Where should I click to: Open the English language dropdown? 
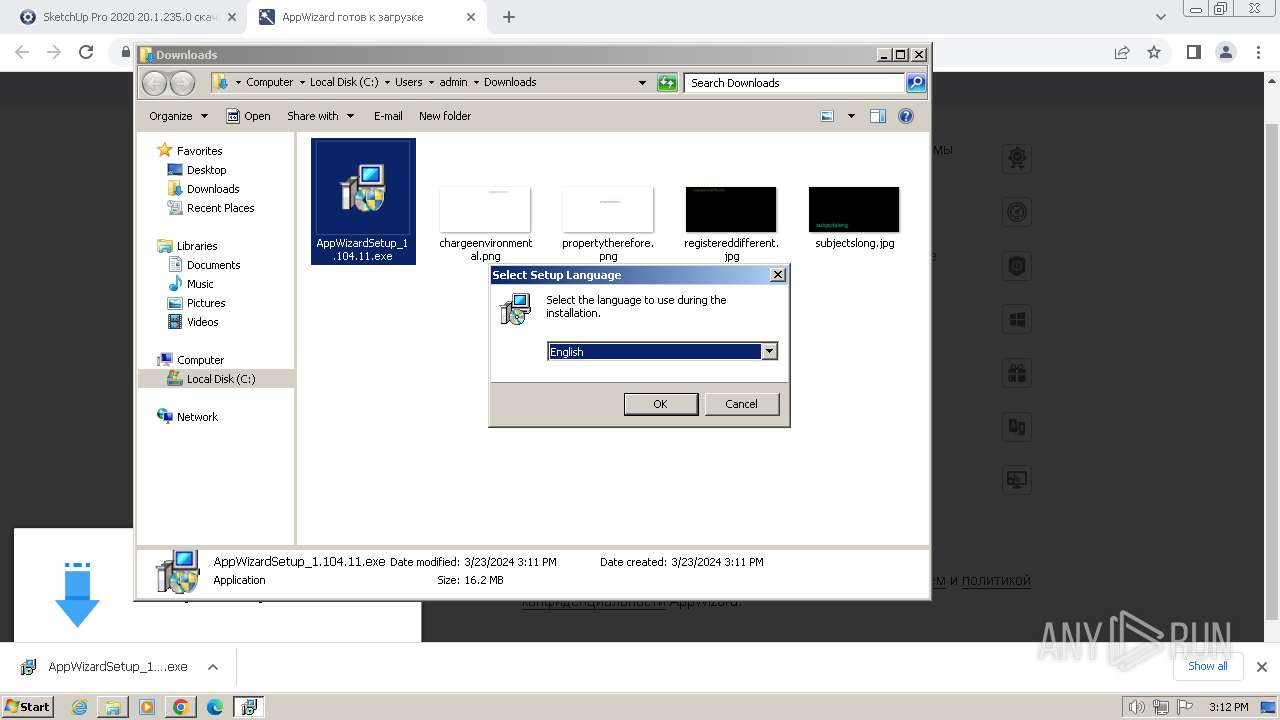point(769,351)
